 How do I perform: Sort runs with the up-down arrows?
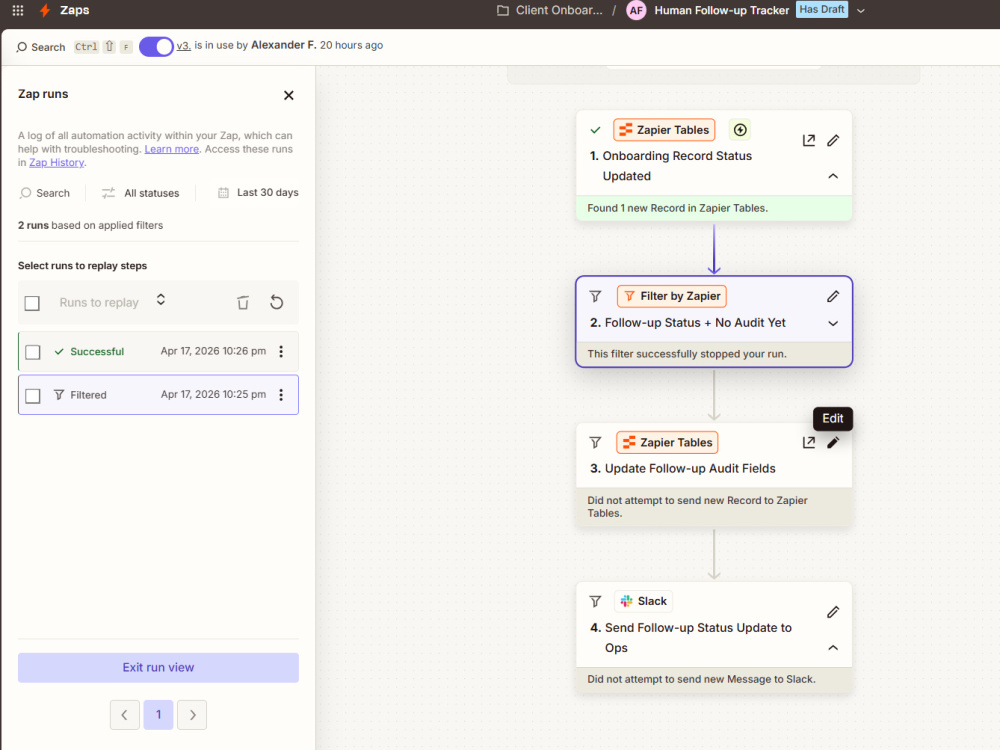[161, 300]
